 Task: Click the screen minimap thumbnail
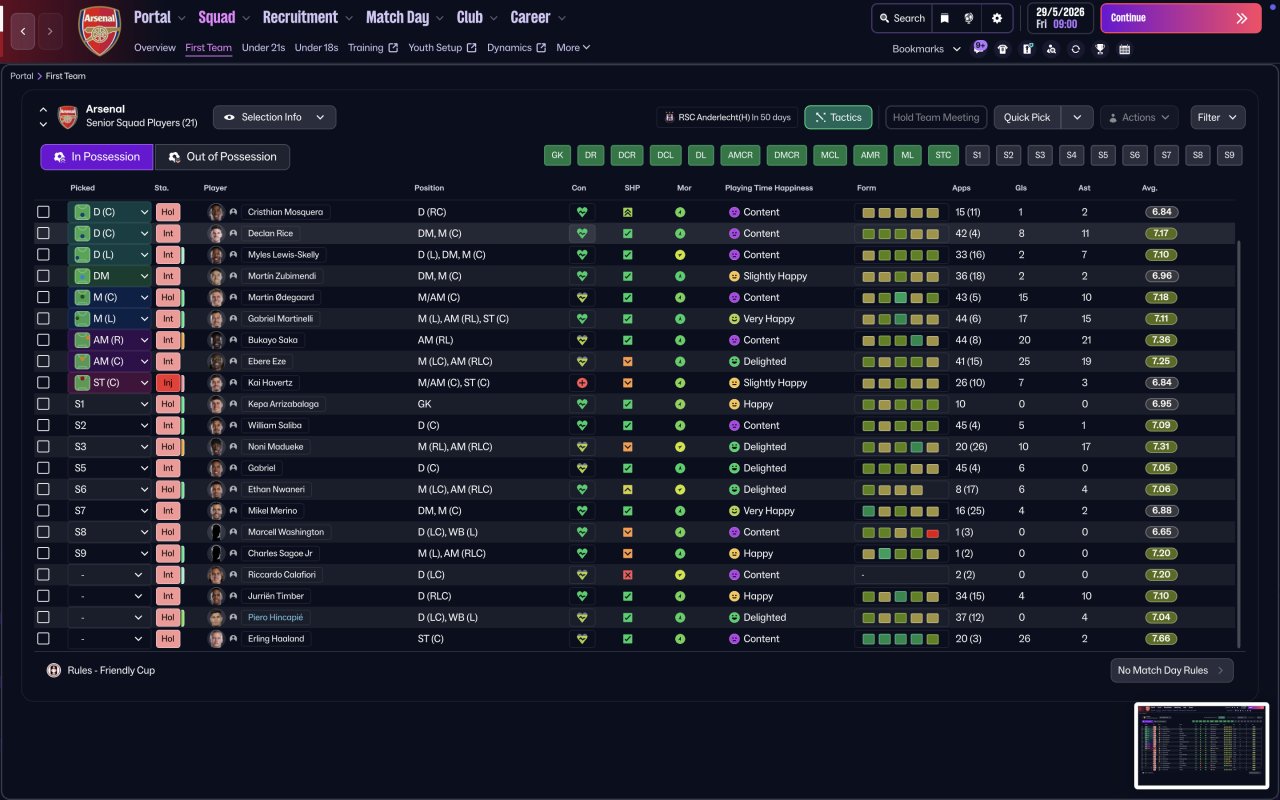pos(1202,745)
